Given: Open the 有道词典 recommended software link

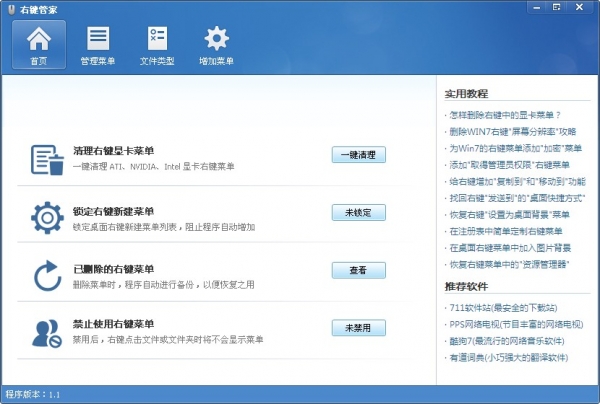Looking at the screenshot, I should pos(507,357).
